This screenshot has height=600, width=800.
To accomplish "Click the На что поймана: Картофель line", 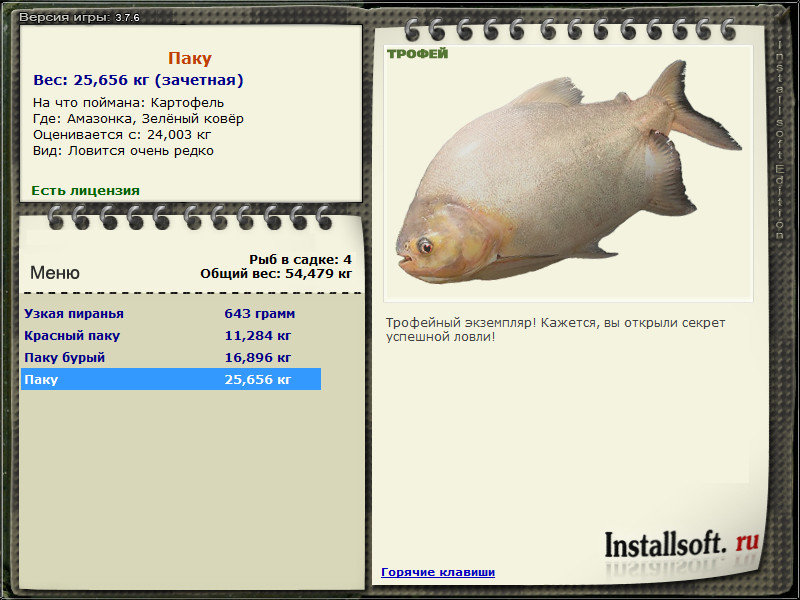I will click(128, 103).
